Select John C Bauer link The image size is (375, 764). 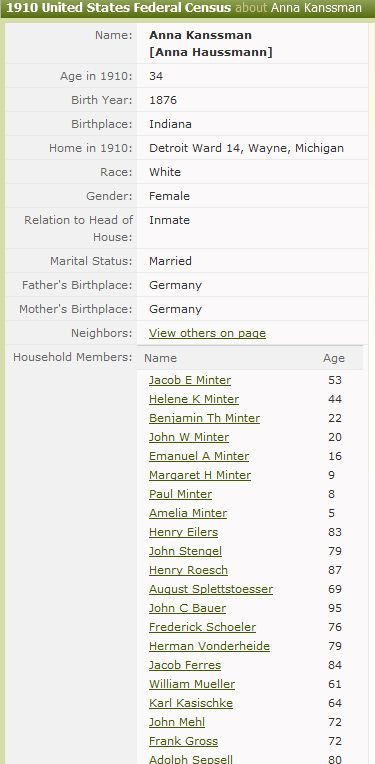tap(188, 608)
